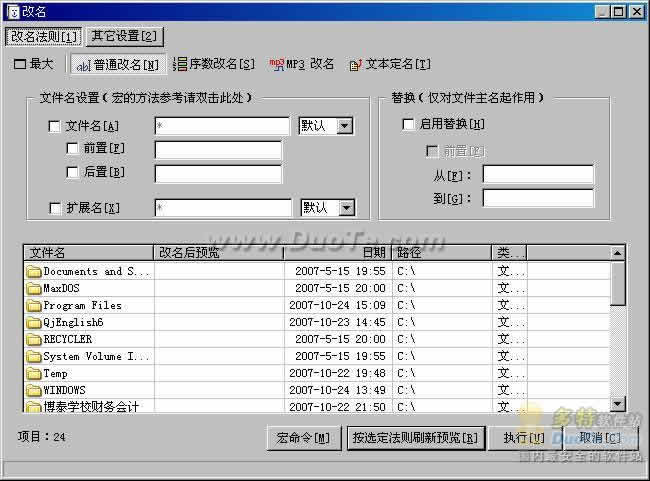Screen dimensions: 650x481
Task: Click the 宏命令 button
Action: (x=304, y=437)
